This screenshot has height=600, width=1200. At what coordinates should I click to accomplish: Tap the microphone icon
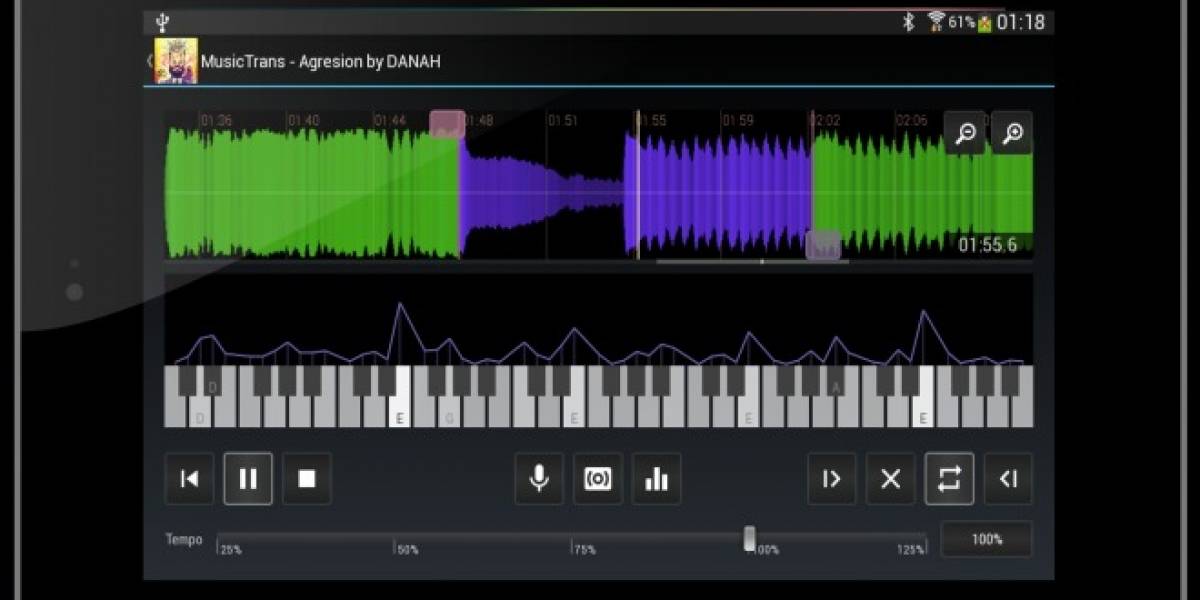539,479
